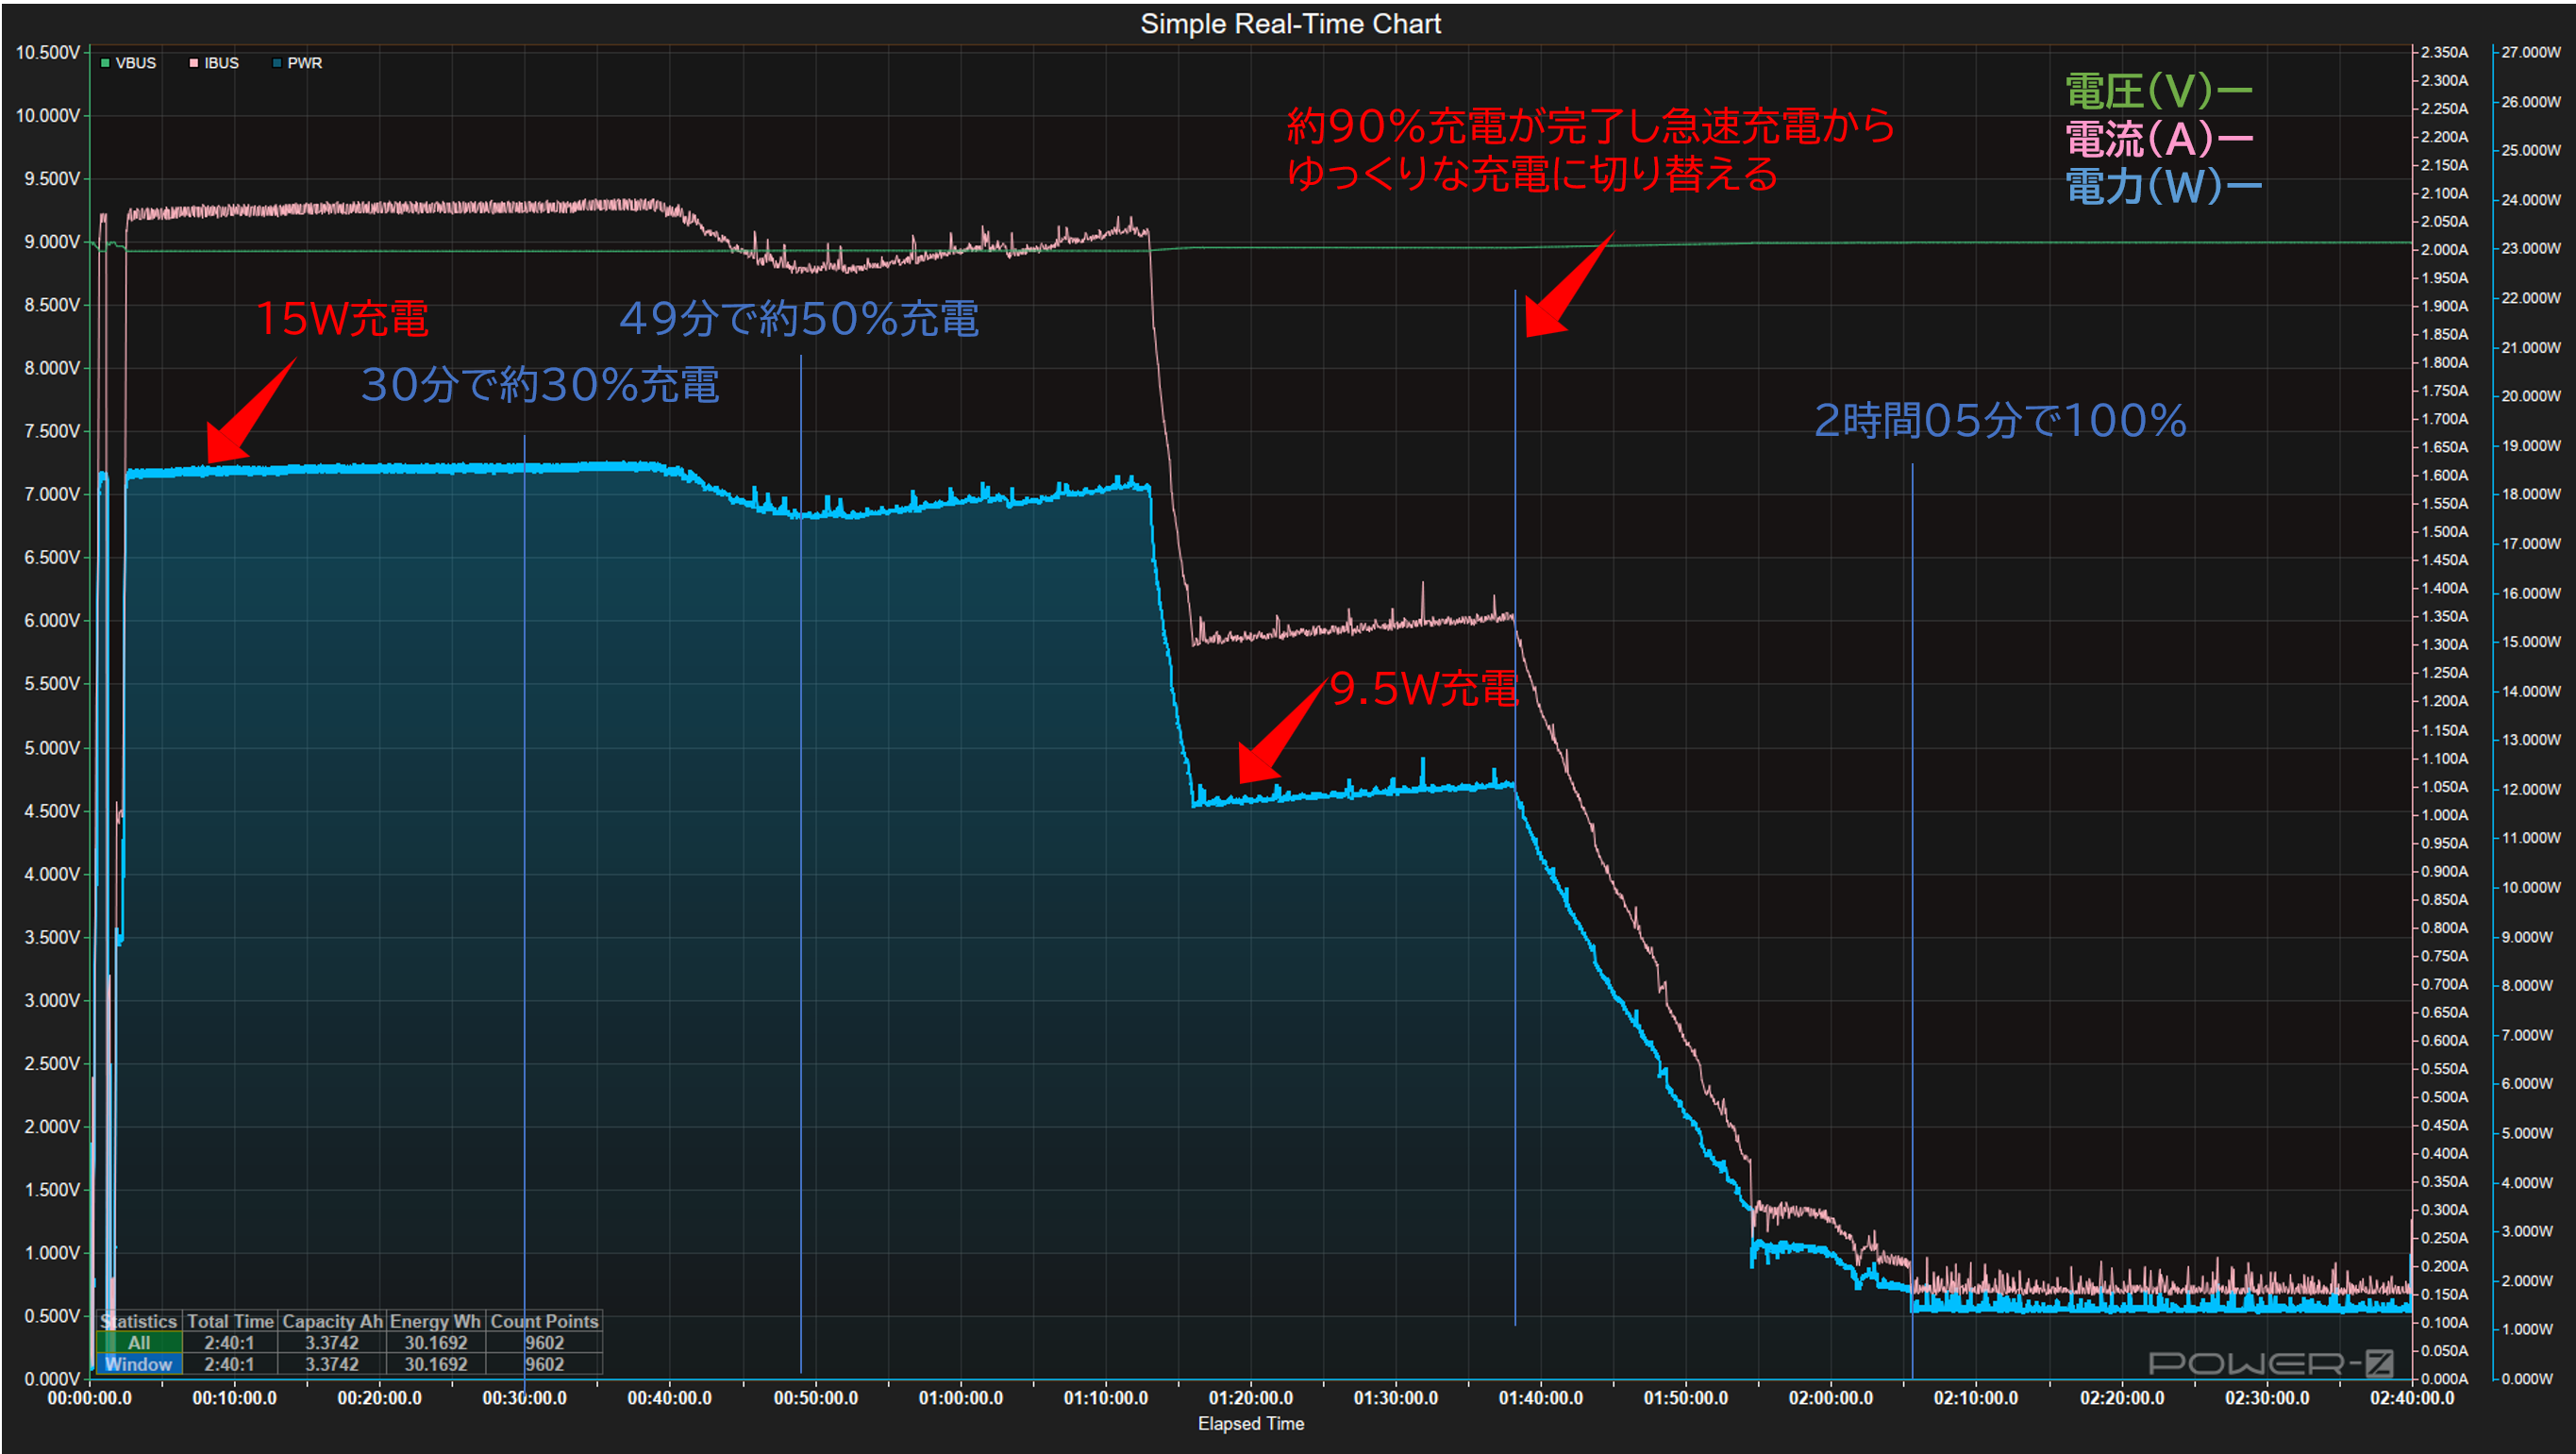
Task: Click the 2.000A current axis label
Action: (2444, 250)
